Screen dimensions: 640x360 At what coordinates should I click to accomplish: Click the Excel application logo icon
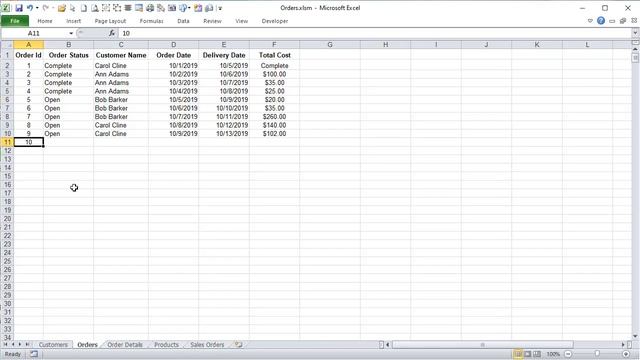coord(6,8)
